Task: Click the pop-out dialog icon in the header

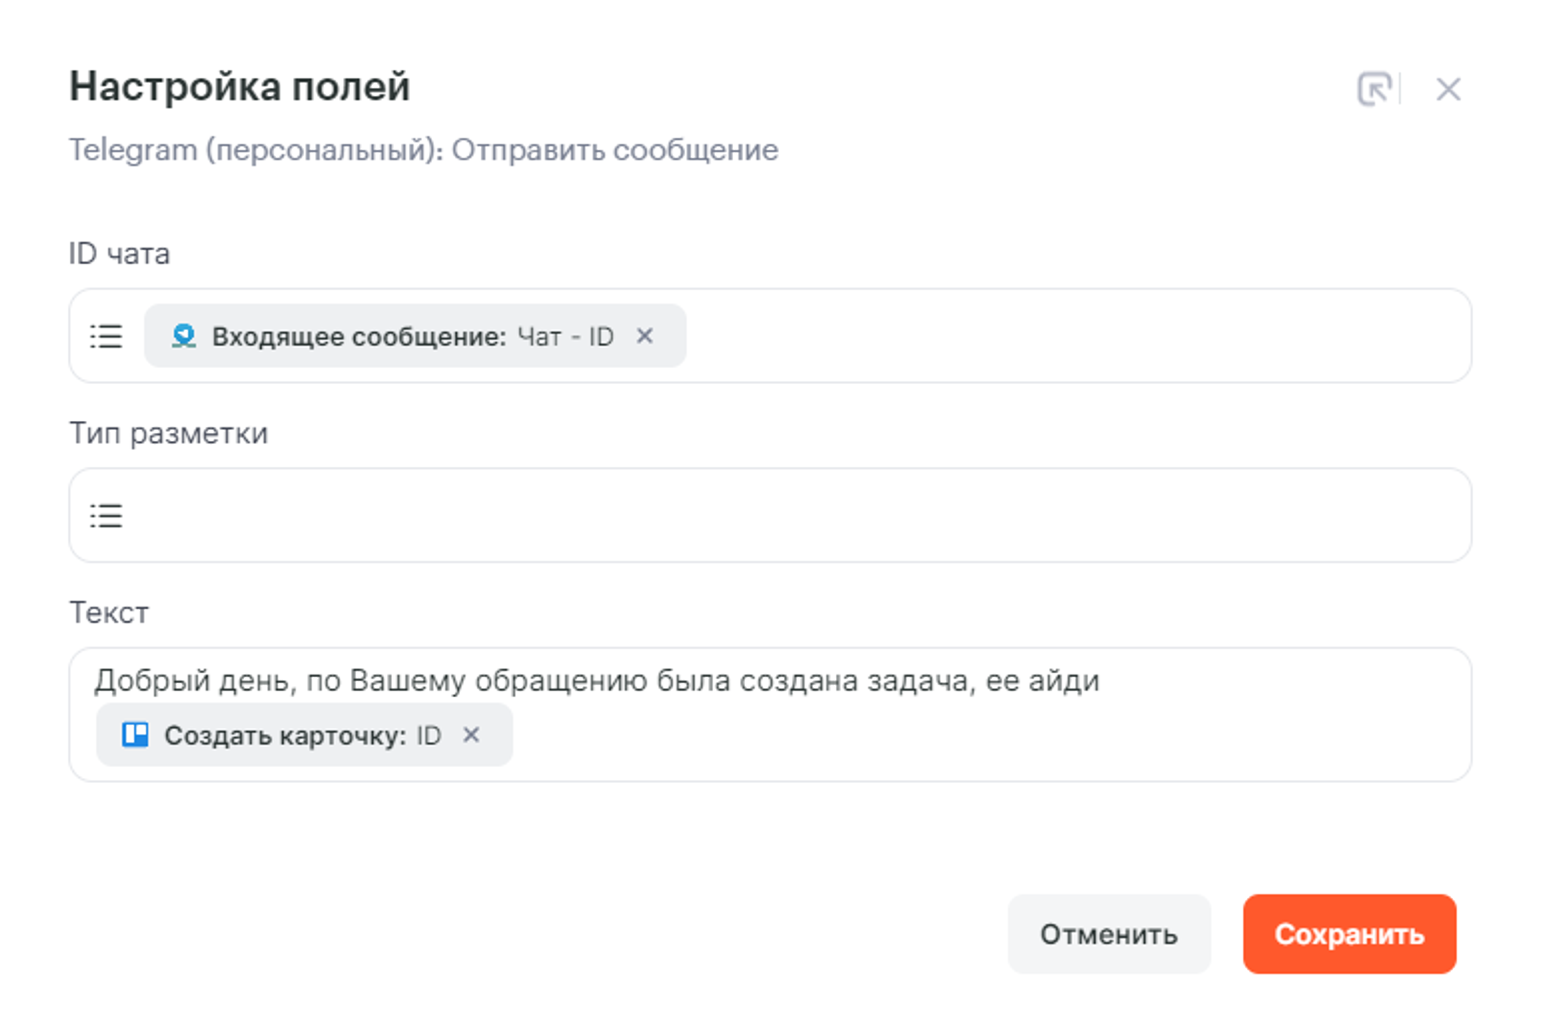Action: (1374, 89)
